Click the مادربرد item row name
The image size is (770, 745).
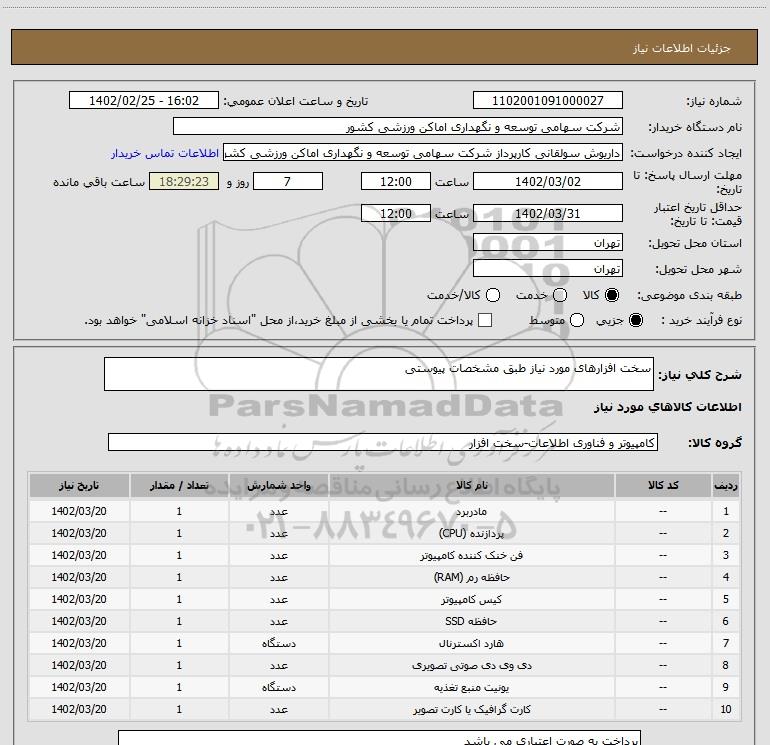(471, 512)
